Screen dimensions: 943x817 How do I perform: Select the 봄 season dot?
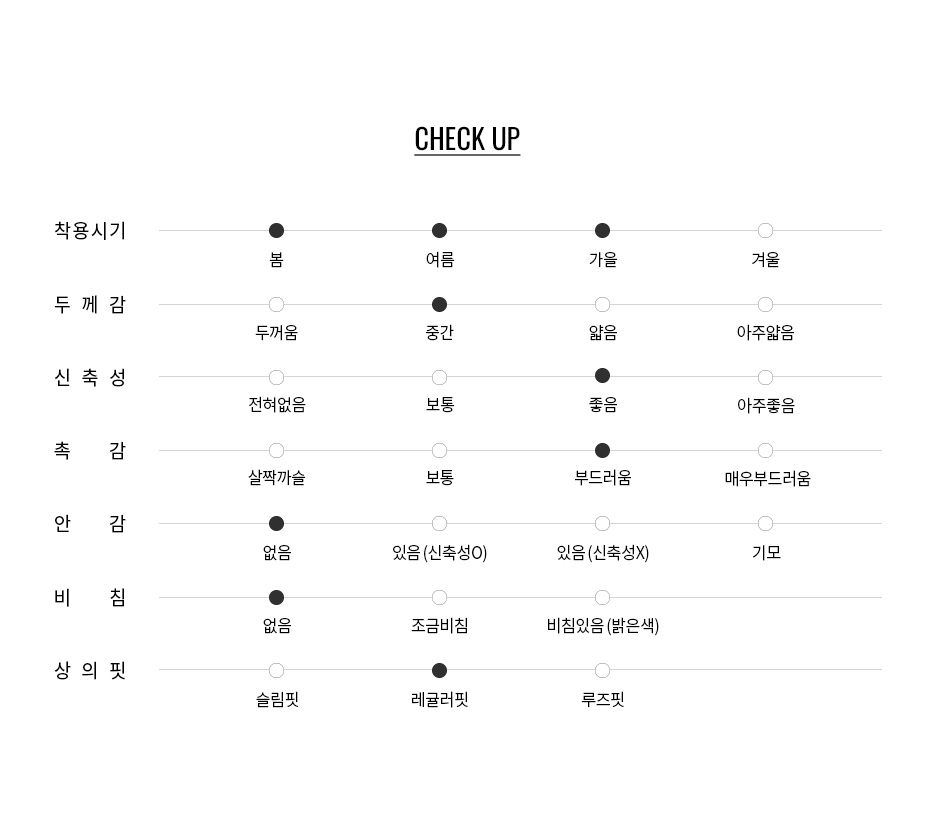(x=276, y=231)
